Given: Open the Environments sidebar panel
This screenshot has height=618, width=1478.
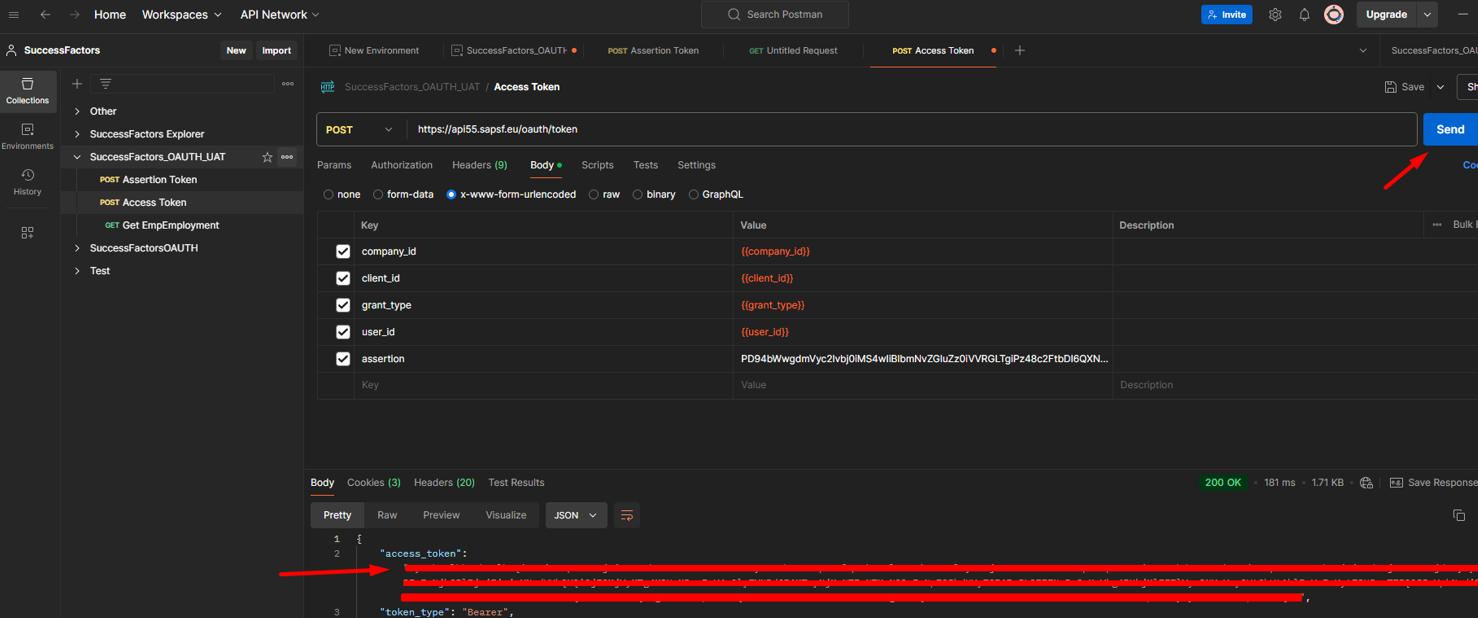Looking at the screenshot, I should [27, 136].
